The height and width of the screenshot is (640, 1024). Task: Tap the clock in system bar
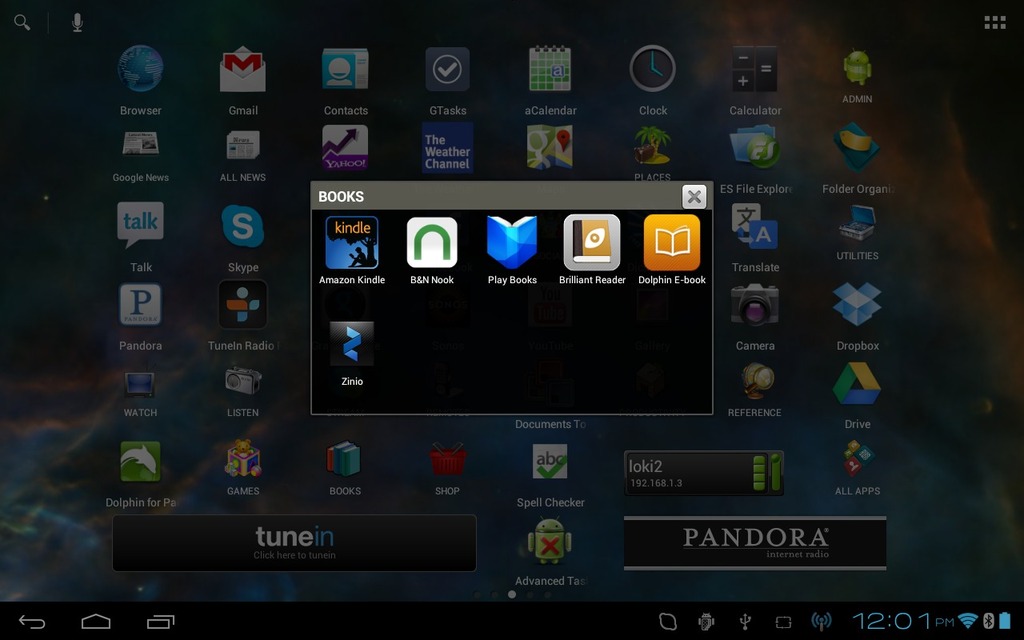903,621
